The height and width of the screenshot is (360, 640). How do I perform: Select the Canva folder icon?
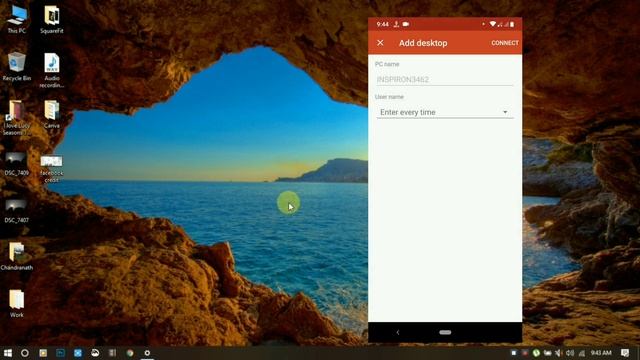pos(52,114)
